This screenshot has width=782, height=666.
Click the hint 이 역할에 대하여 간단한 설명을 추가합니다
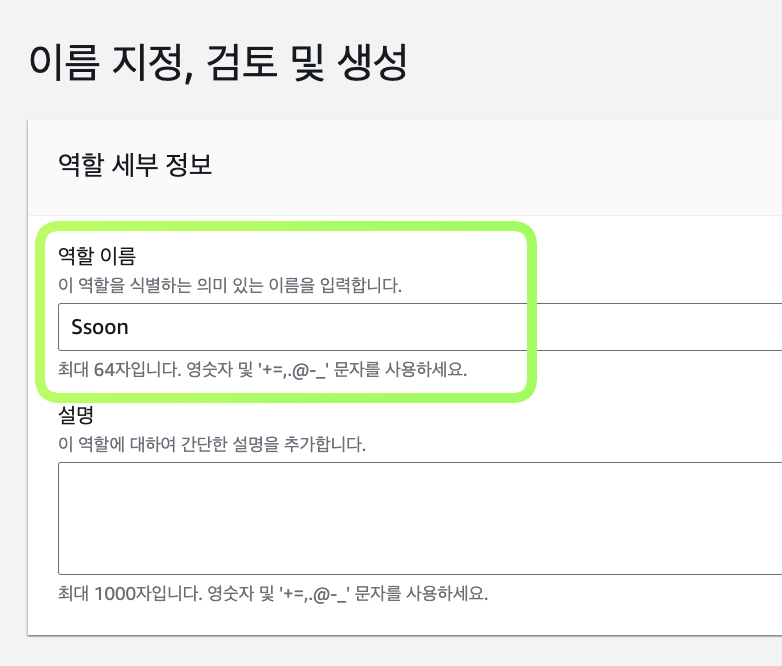tap(212, 444)
